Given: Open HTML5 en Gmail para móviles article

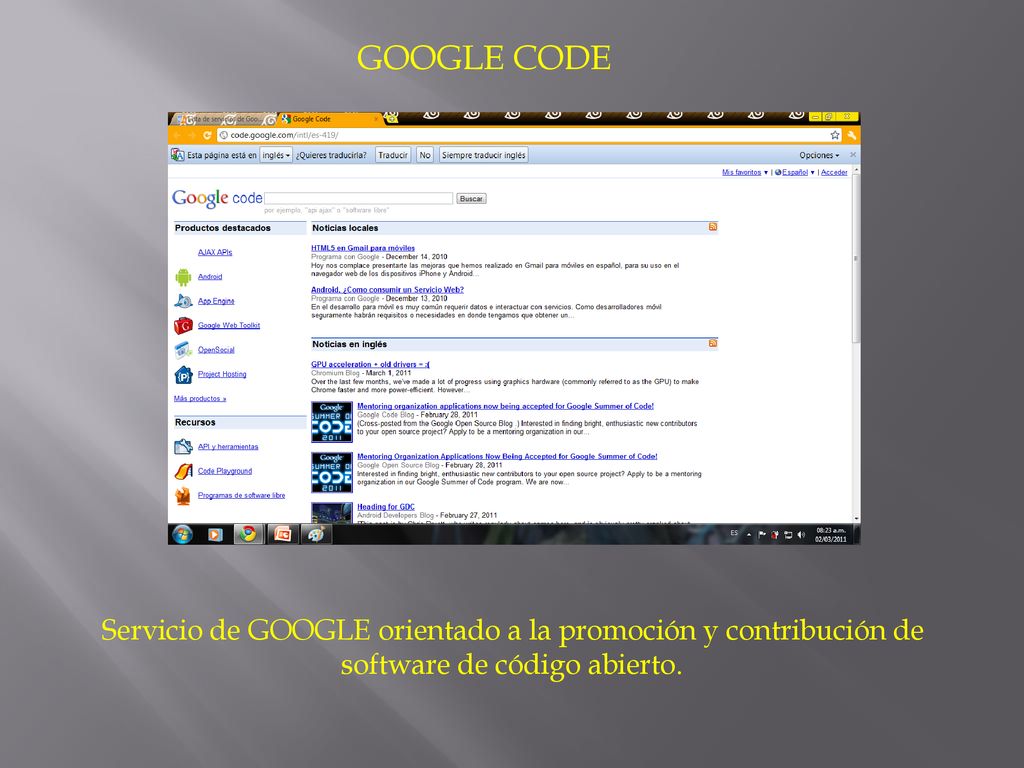Looking at the screenshot, I should click(x=363, y=248).
